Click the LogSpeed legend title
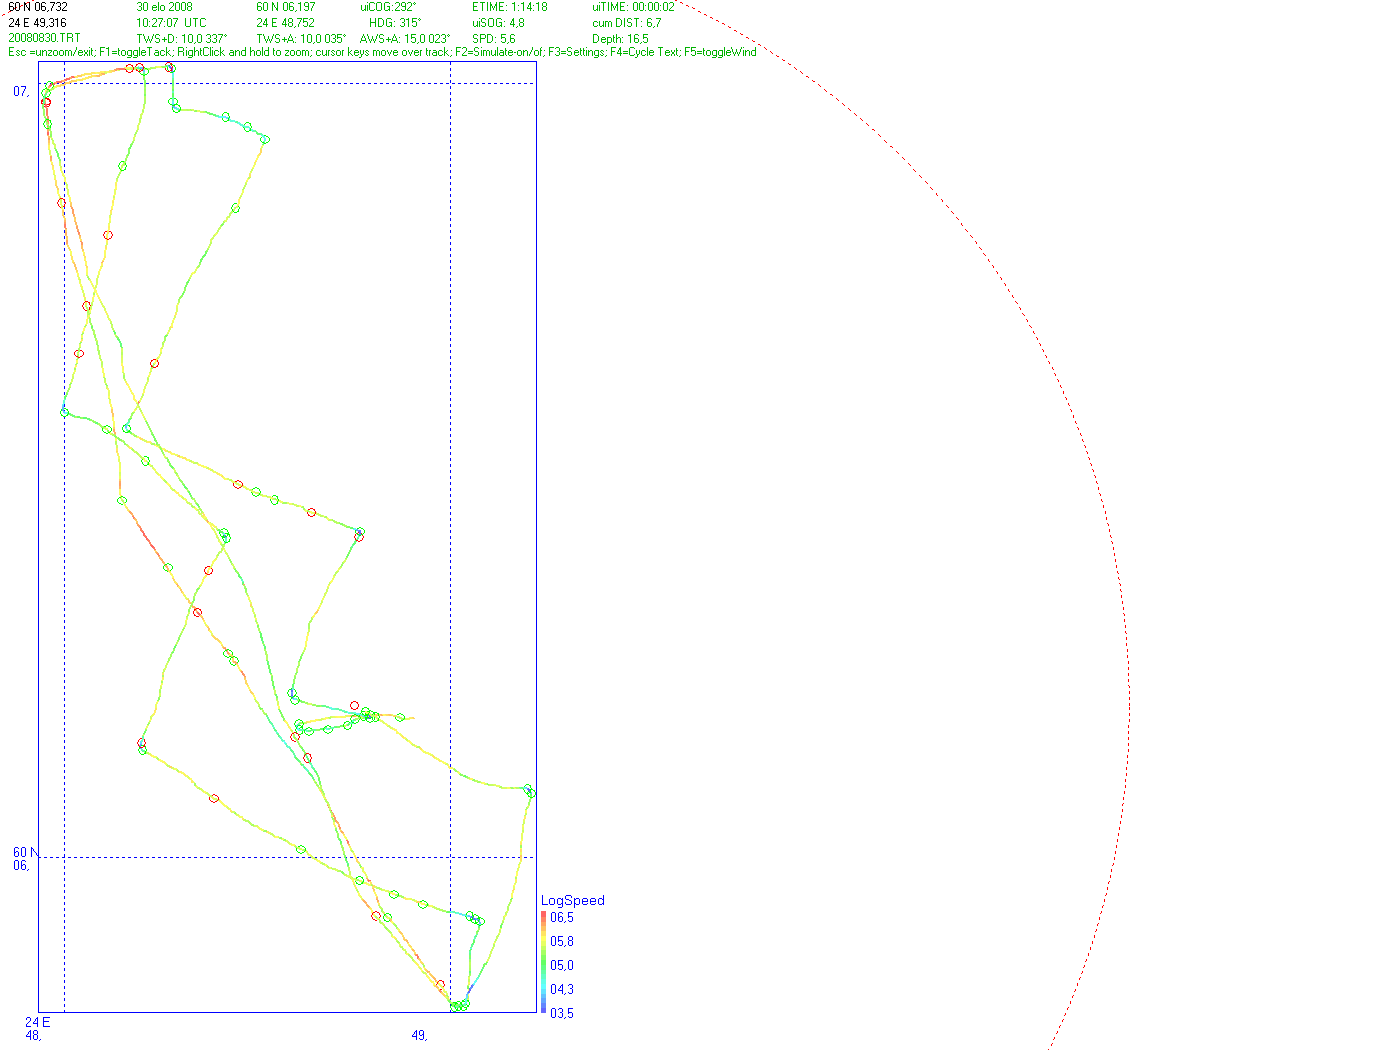This screenshot has width=1400, height=1050. [573, 900]
